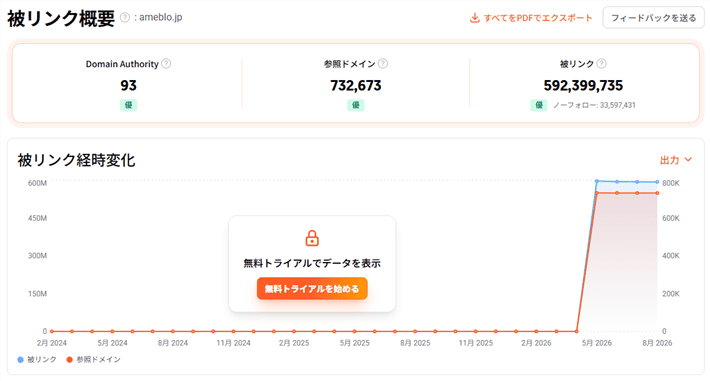
Task: Click y-axis label 600M
Action: pyautogui.click(x=37, y=183)
